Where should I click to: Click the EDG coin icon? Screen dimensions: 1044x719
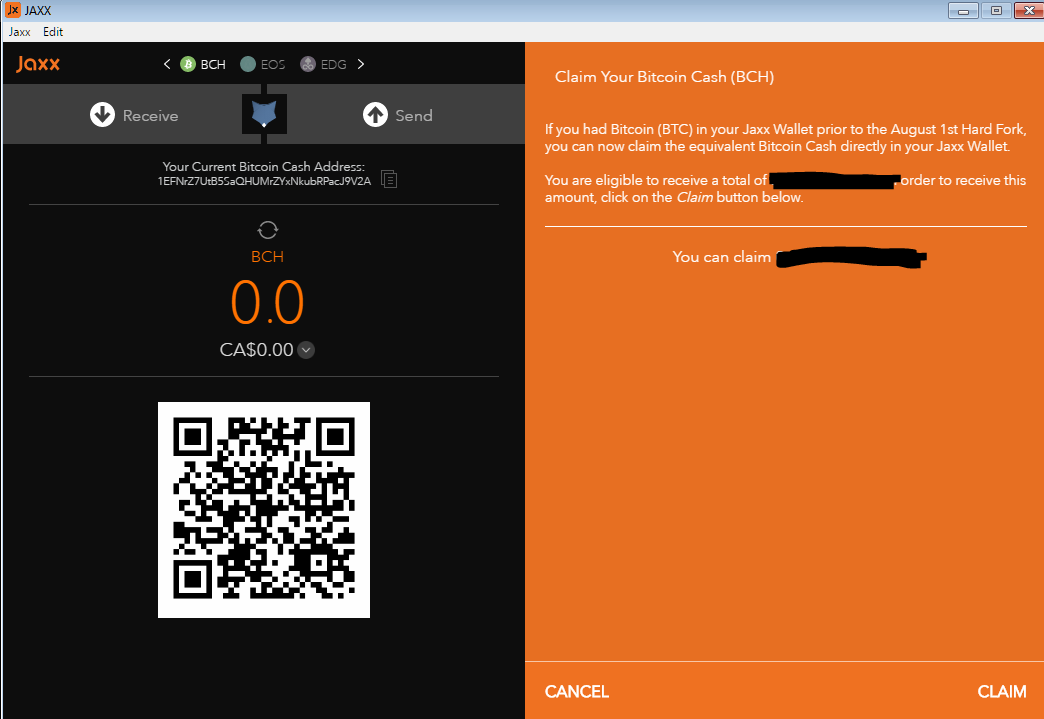point(308,64)
